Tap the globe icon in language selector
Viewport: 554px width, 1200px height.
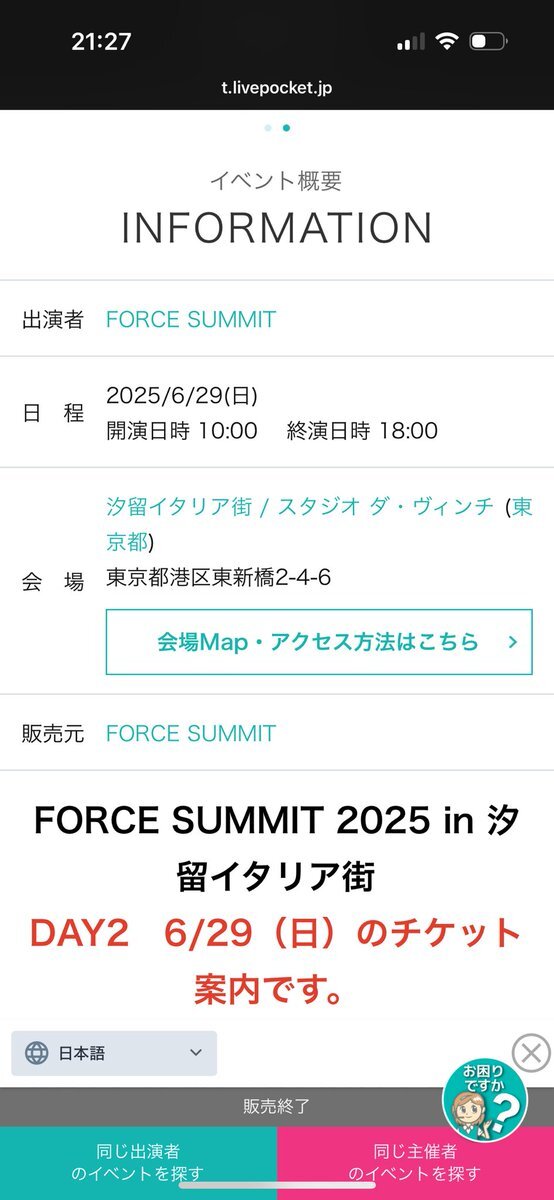pyautogui.click(x=37, y=1053)
